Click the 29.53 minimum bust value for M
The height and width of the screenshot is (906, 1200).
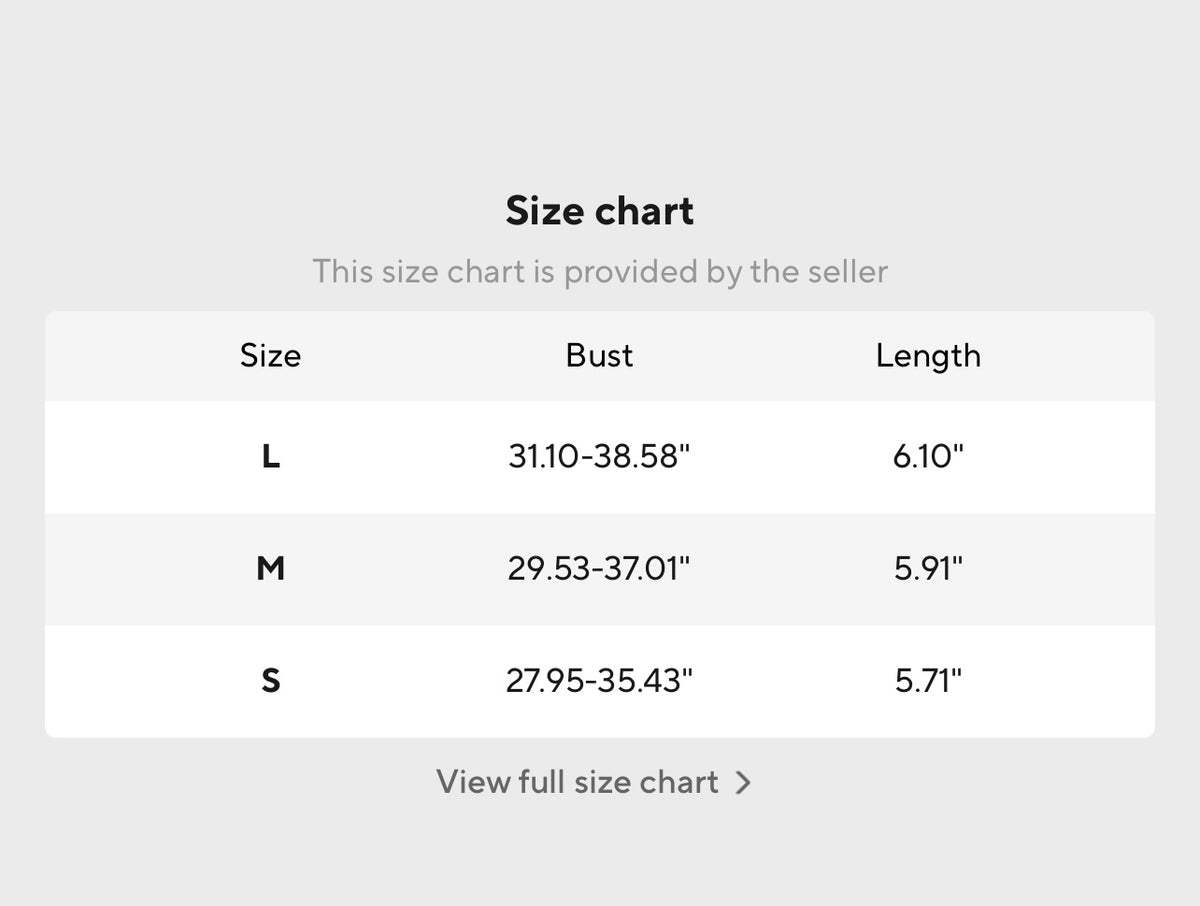[x=547, y=569]
